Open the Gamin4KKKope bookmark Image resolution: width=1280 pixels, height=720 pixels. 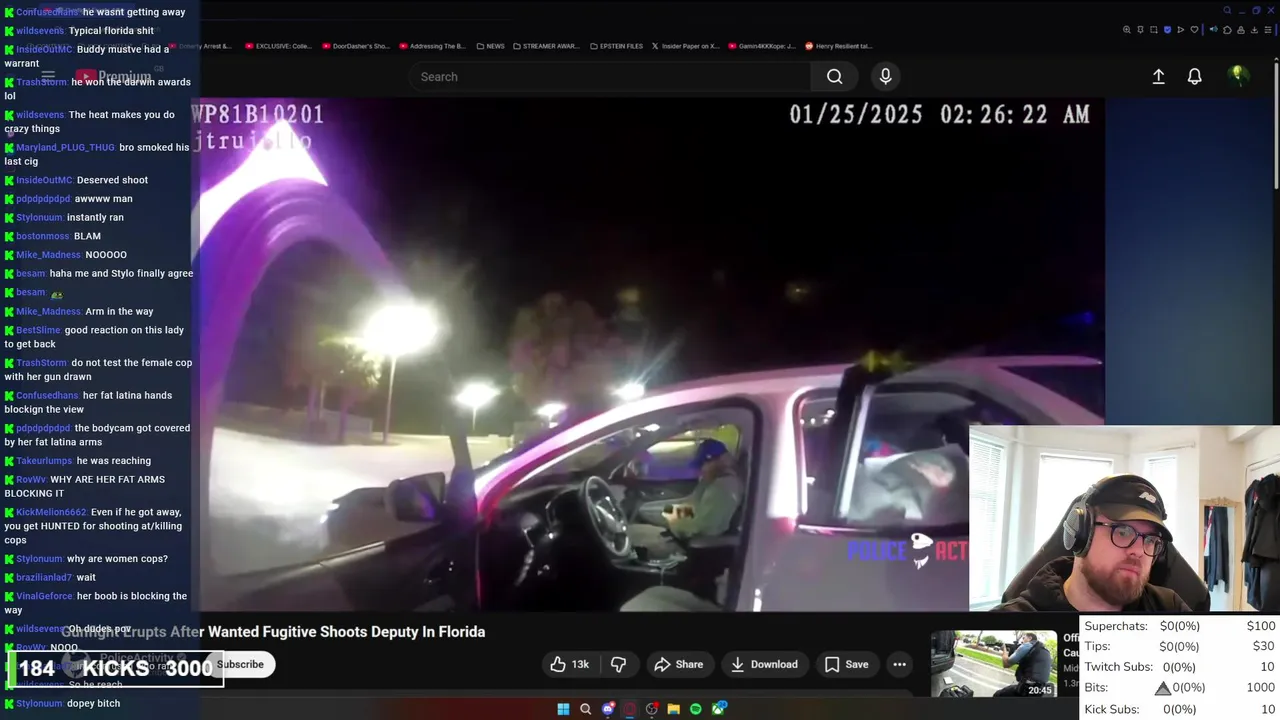point(763,46)
